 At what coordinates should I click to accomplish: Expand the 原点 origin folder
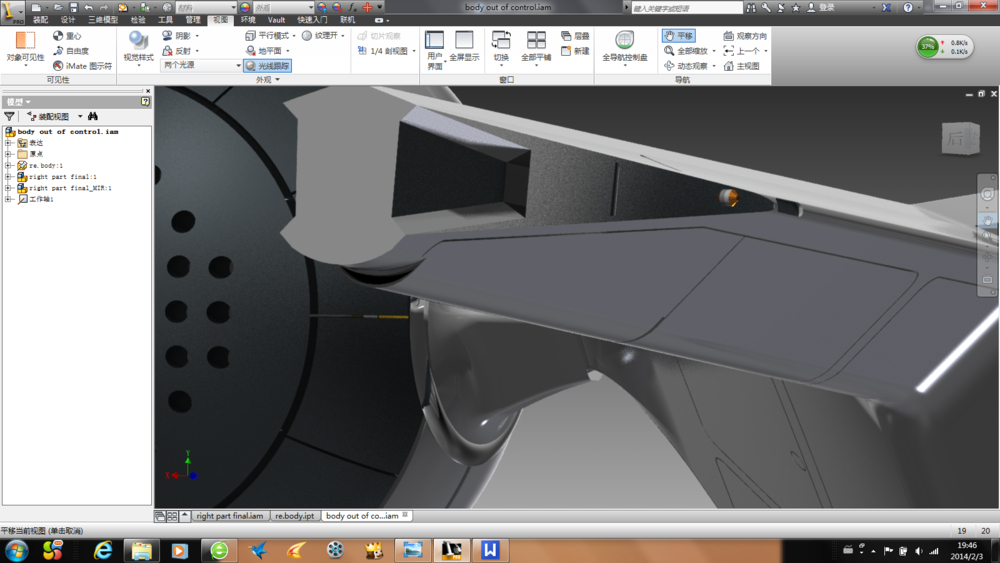click(x=8, y=154)
